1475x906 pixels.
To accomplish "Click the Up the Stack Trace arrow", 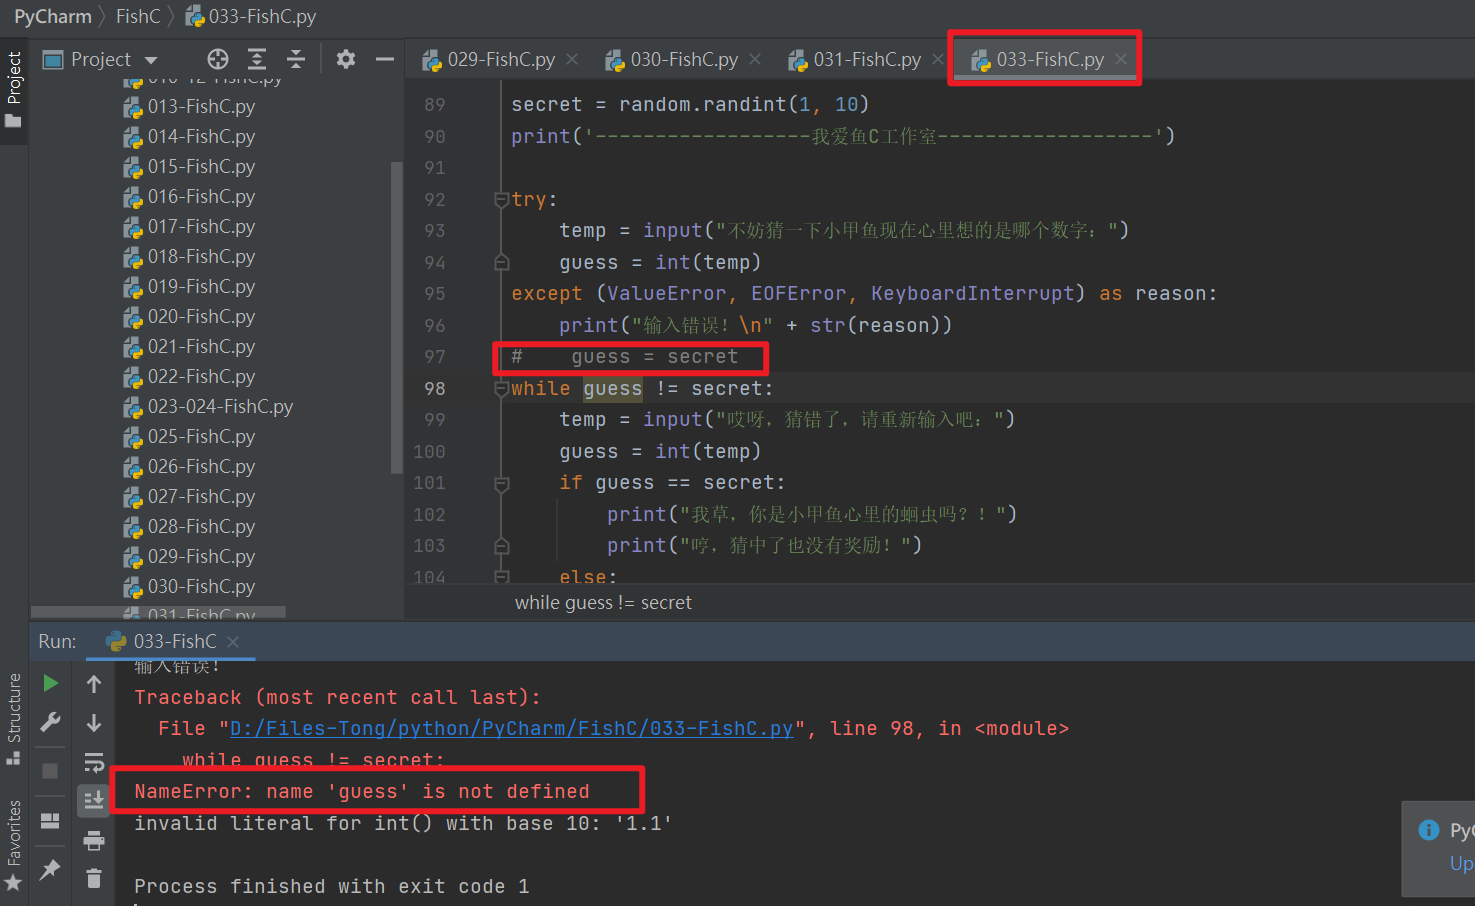I will [x=94, y=684].
